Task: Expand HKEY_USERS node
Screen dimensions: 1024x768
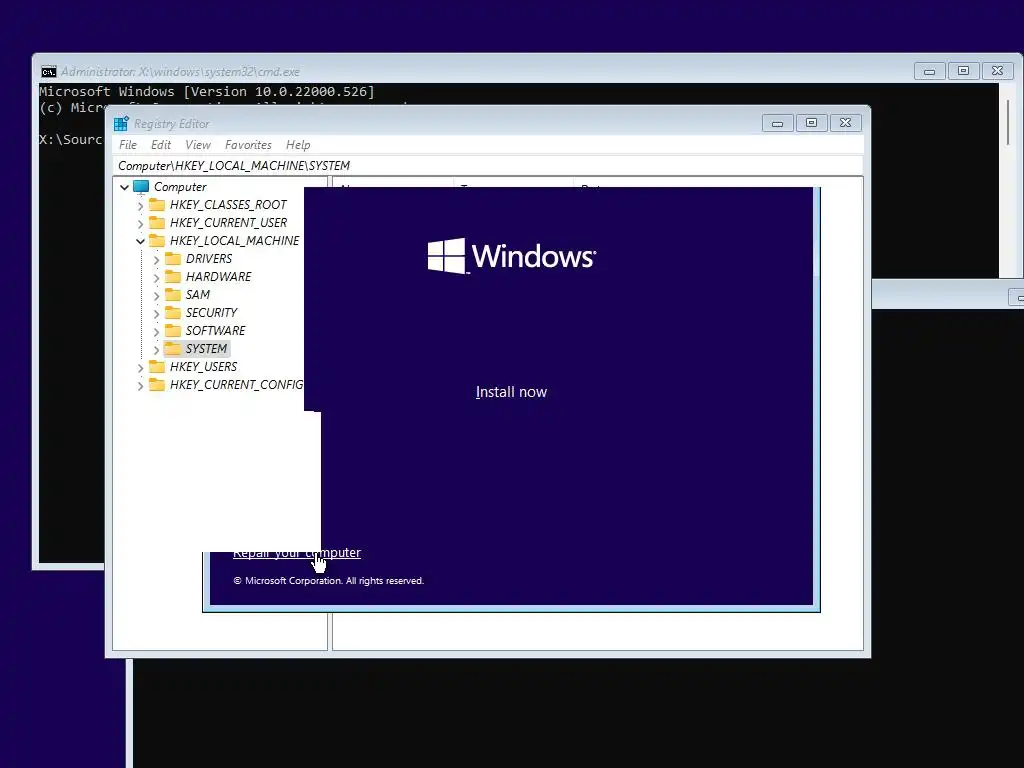Action: [140, 367]
